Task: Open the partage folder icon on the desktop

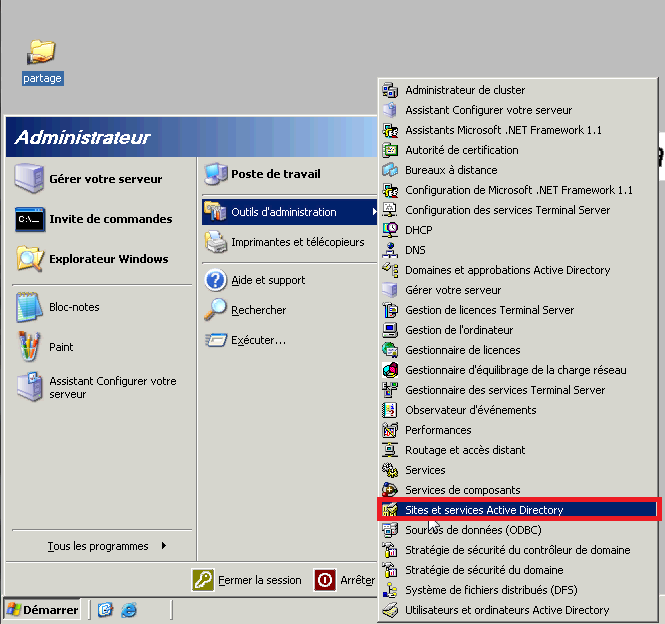Action: tap(42, 52)
